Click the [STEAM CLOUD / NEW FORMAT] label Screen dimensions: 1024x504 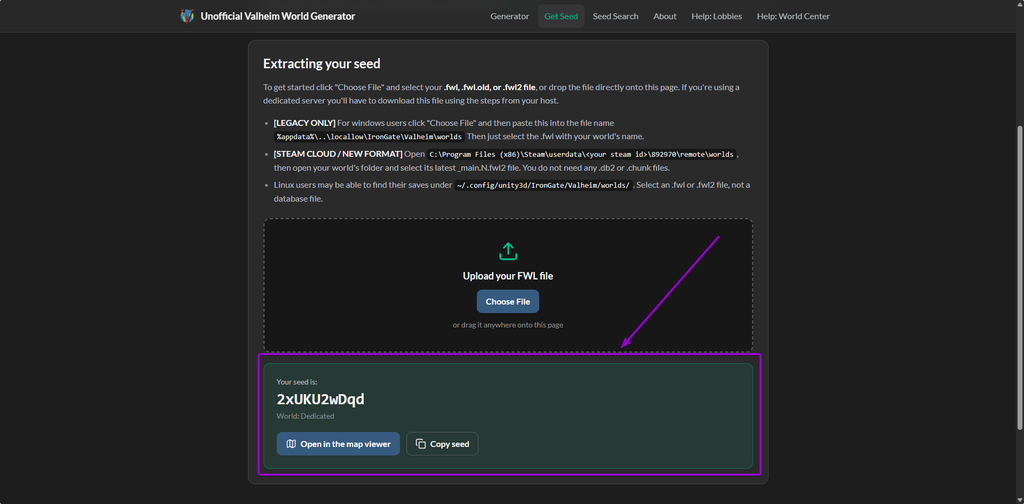338,154
